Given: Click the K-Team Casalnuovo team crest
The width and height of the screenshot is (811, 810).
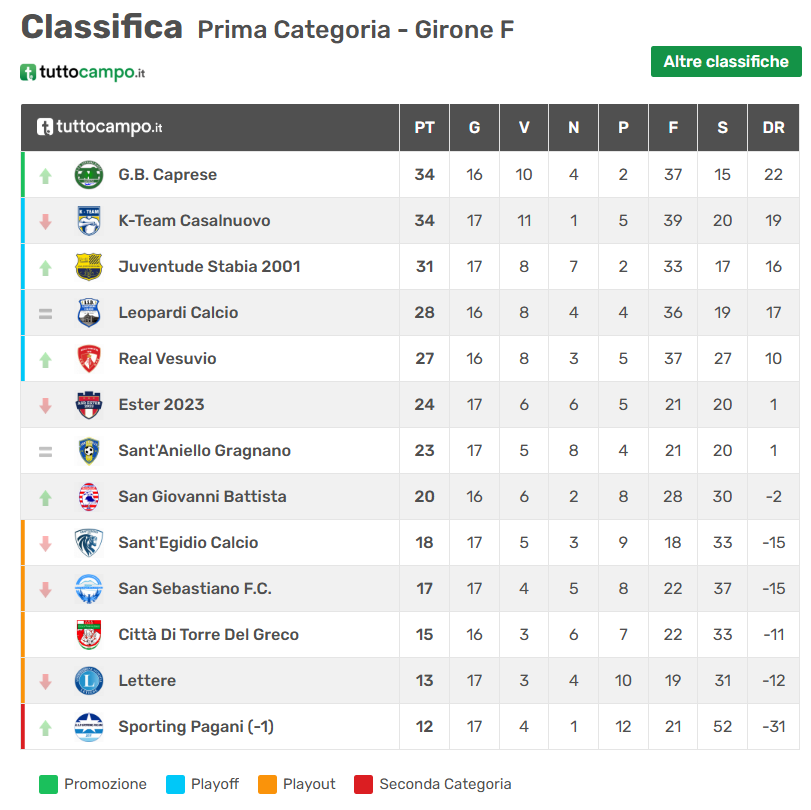Looking at the screenshot, I should coord(88,221).
